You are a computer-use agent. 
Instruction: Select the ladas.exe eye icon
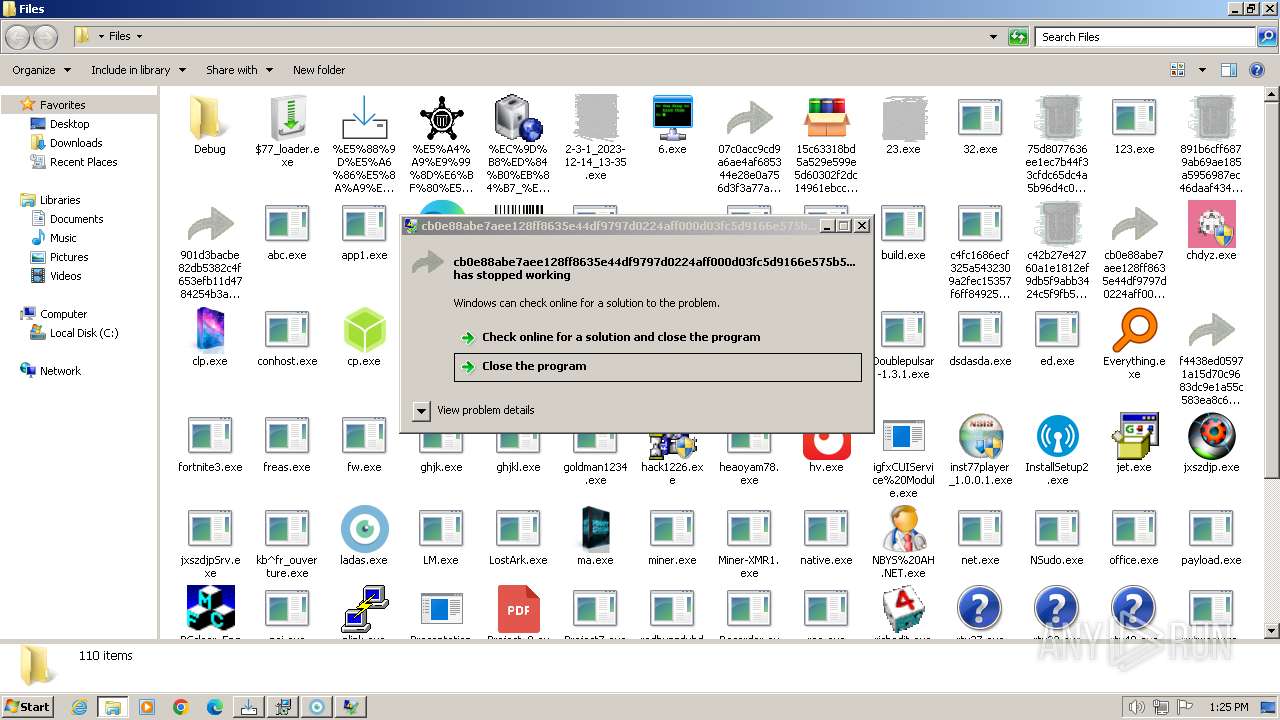coord(364,529)
